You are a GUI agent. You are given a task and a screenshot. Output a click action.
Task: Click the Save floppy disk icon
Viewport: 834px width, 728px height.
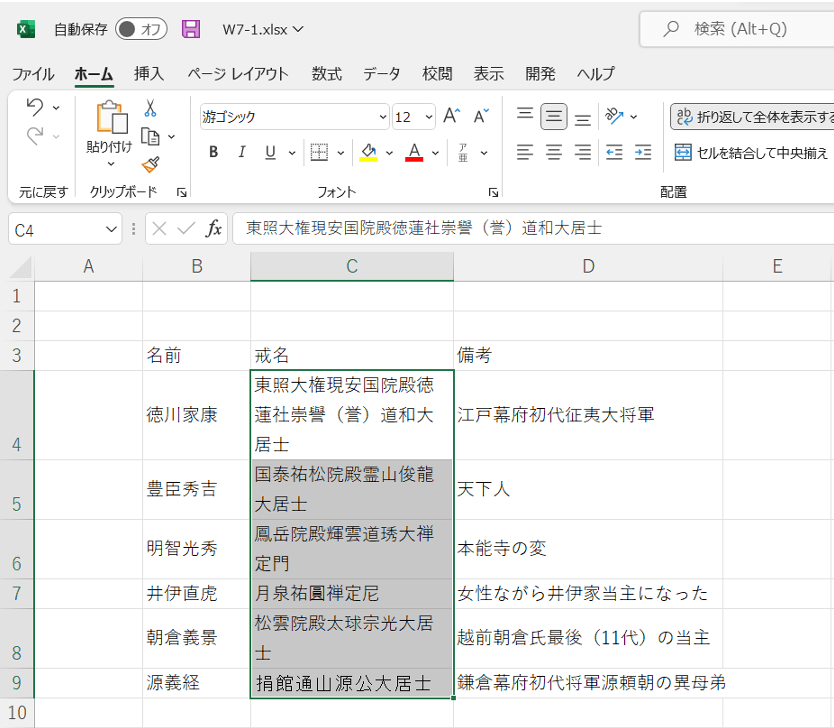pos(191,29)
